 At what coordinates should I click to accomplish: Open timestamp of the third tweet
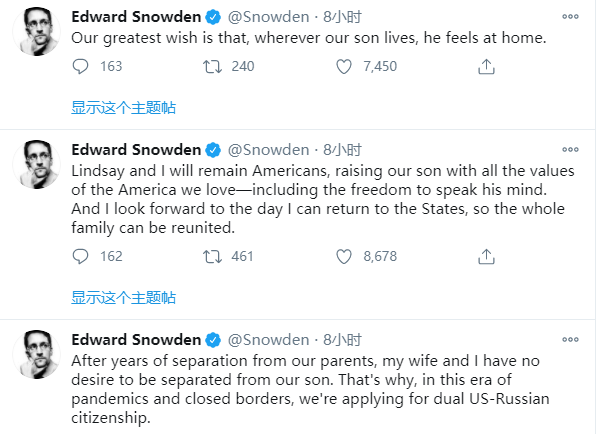pos(342,340)
